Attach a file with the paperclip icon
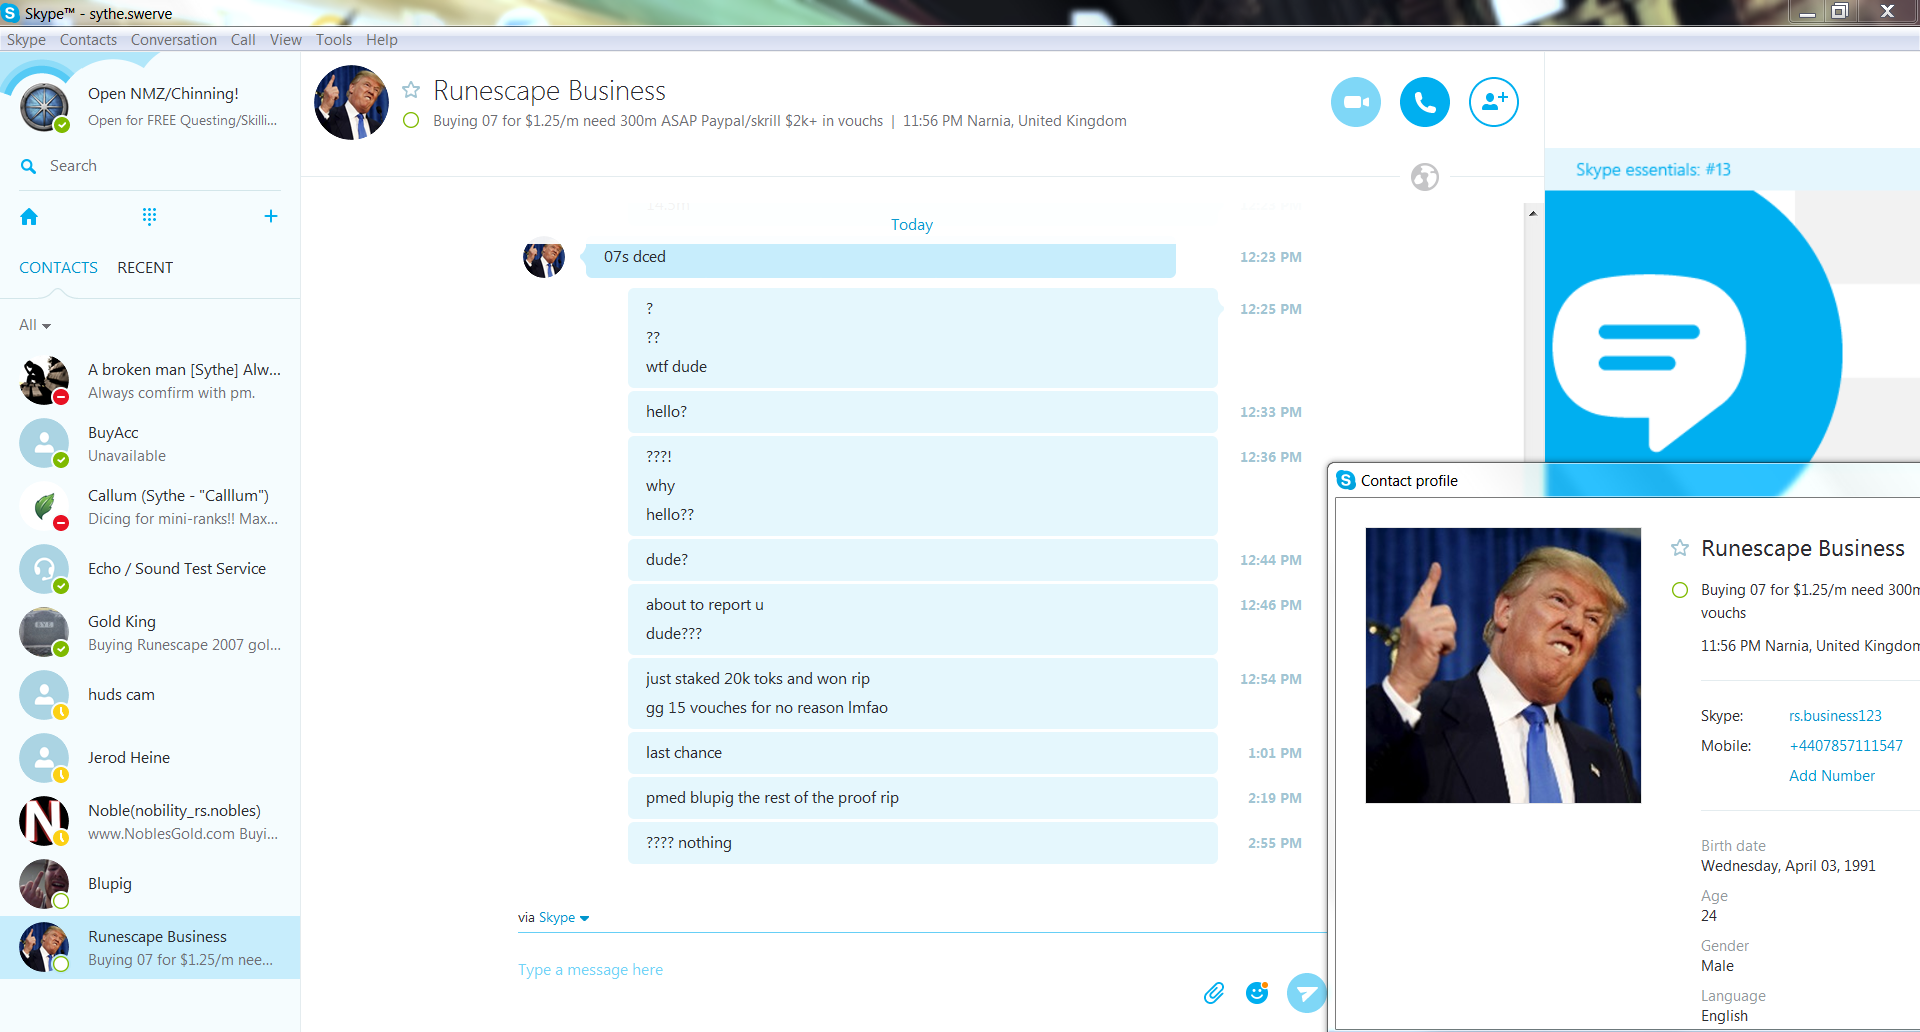Screen dimensions: 1920x1032 click(1214, 993)
